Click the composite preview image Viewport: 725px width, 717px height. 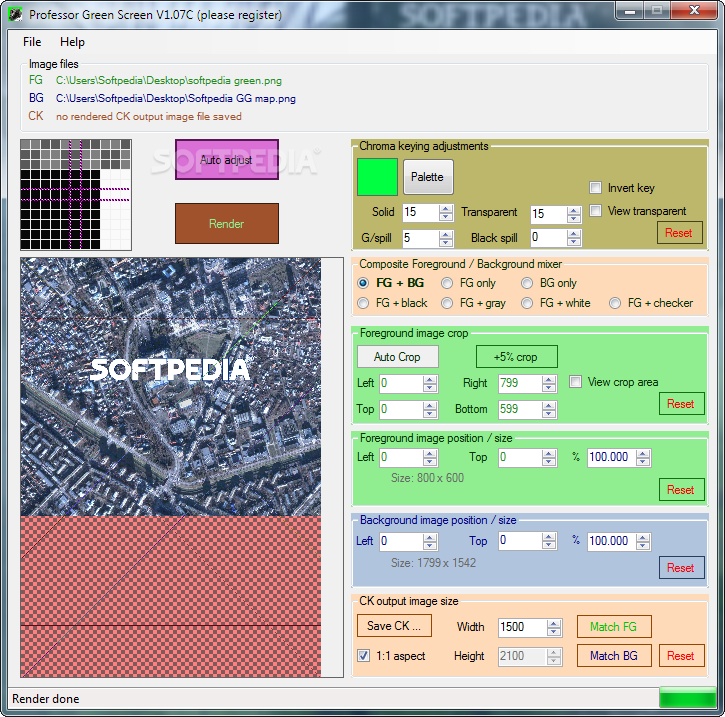coord(171,467)
